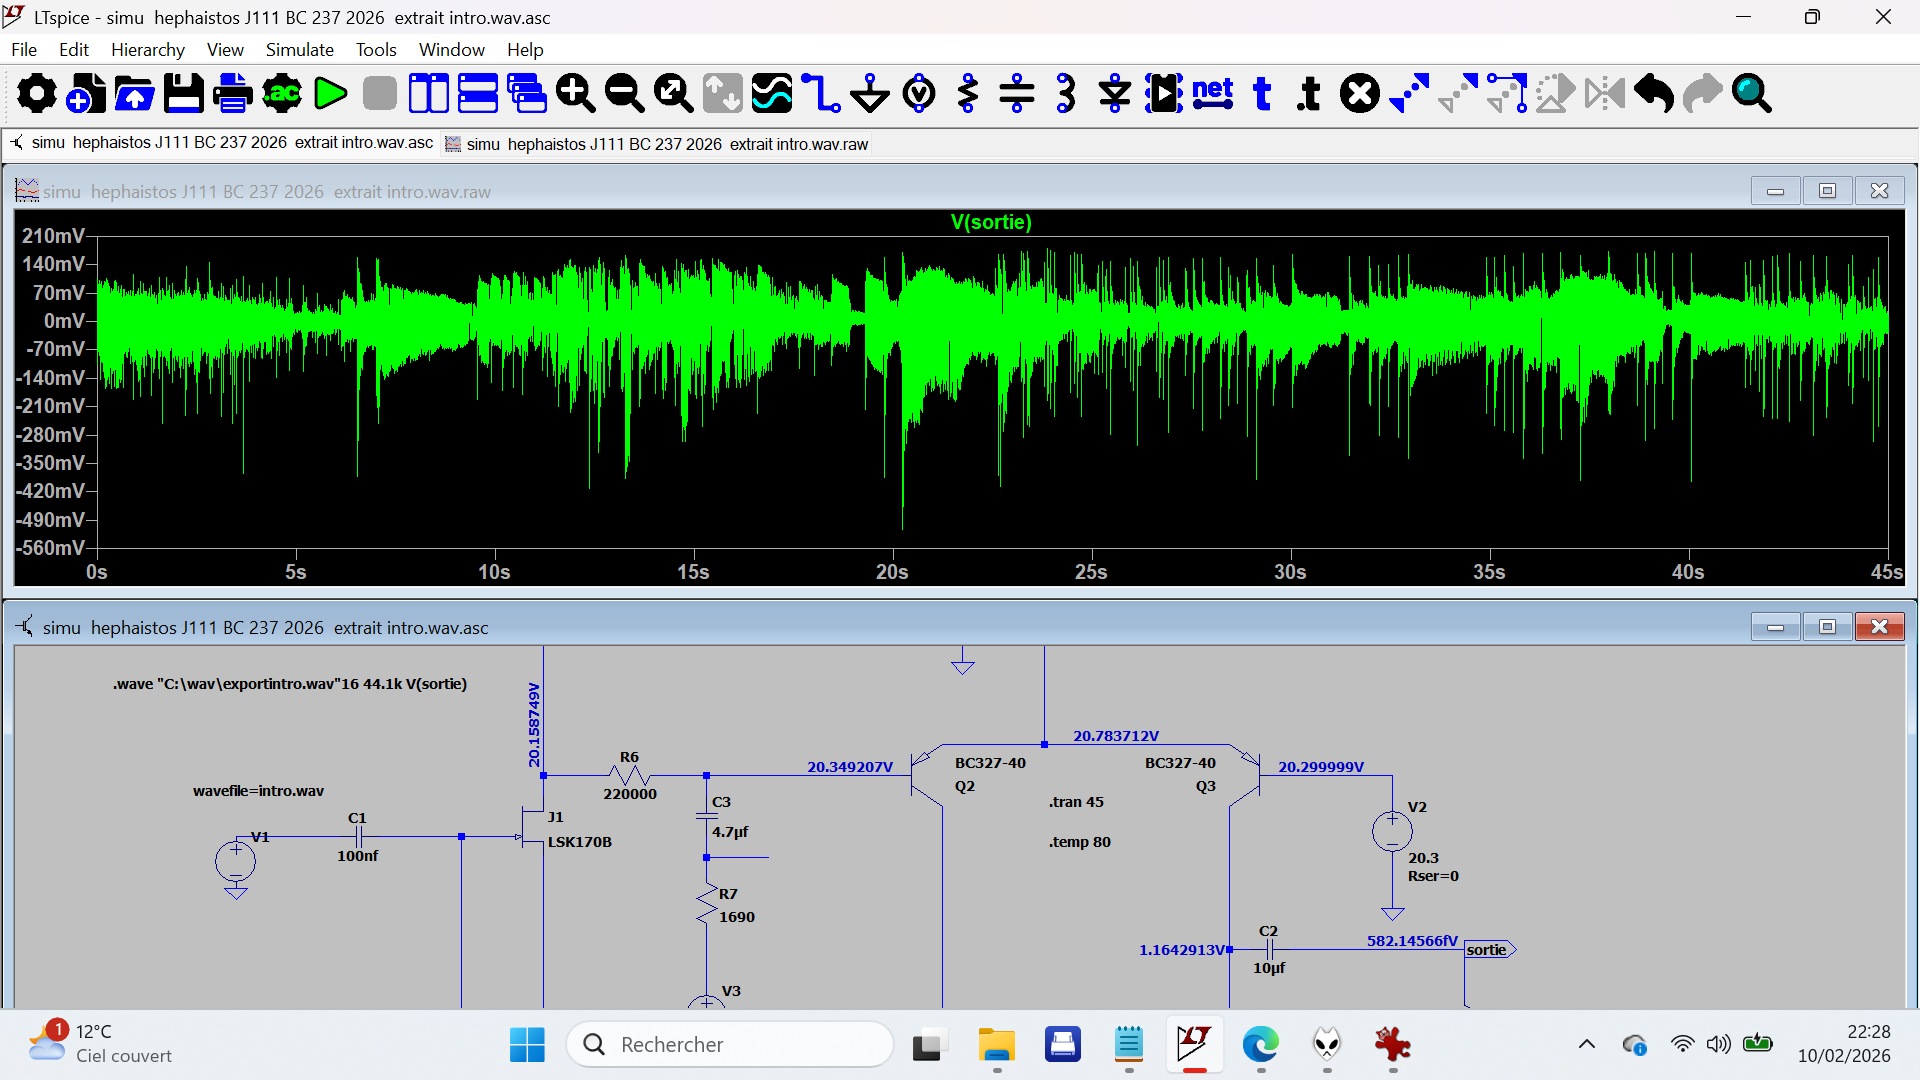Activate the Delete (X) tool
This screenshot has height=1080, width=1920.
click(x=1360, y=94)
